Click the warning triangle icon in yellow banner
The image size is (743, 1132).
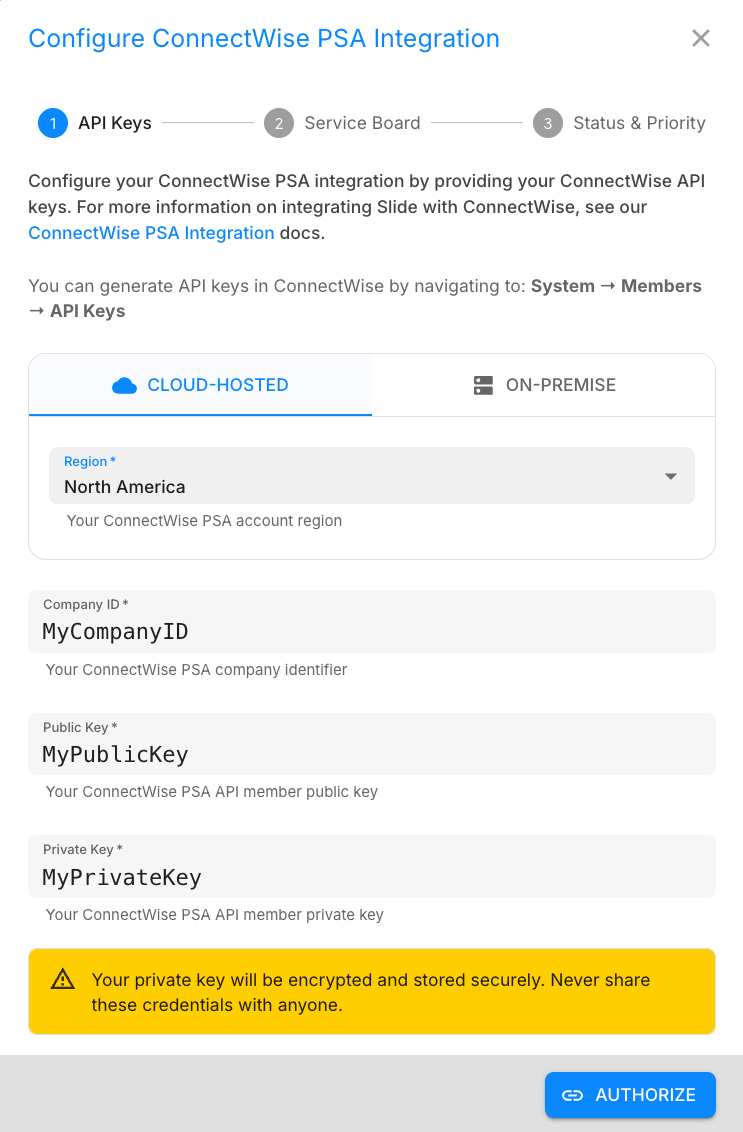[63, 979]
